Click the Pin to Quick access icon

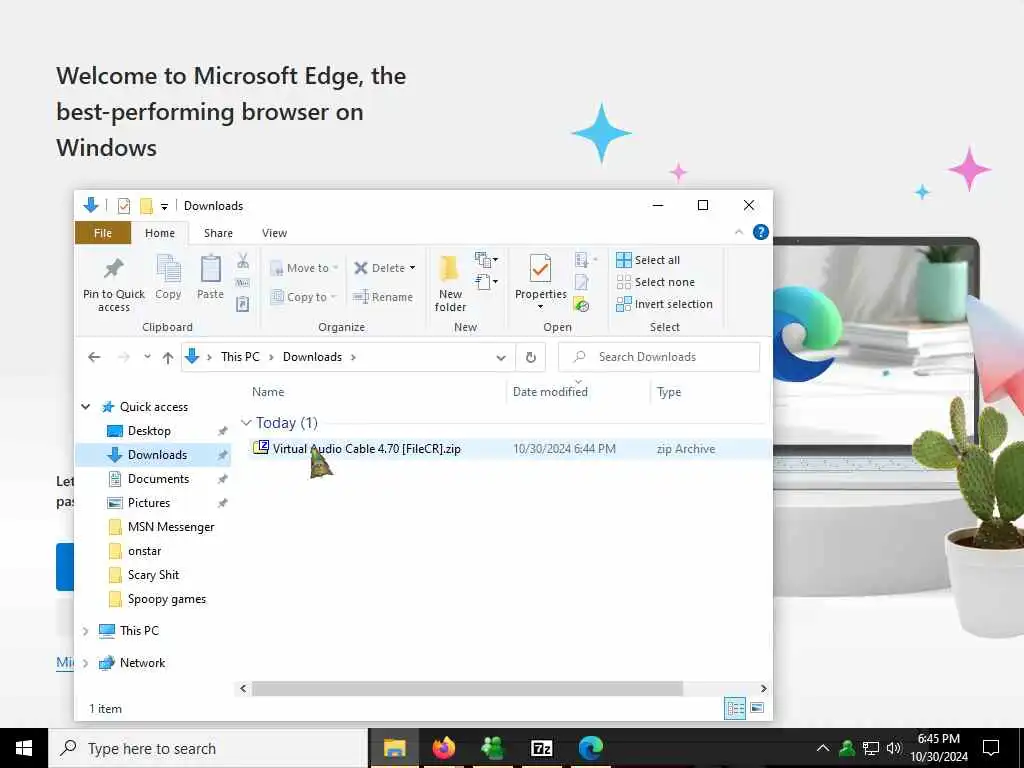coord(114,268)
